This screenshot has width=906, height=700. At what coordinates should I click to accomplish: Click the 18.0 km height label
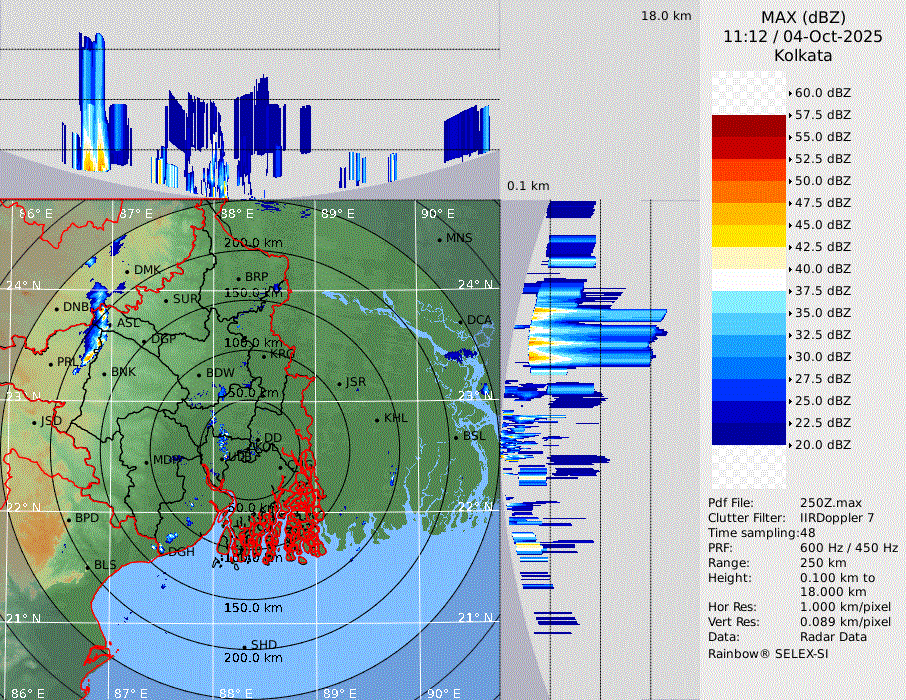point(666,16)
